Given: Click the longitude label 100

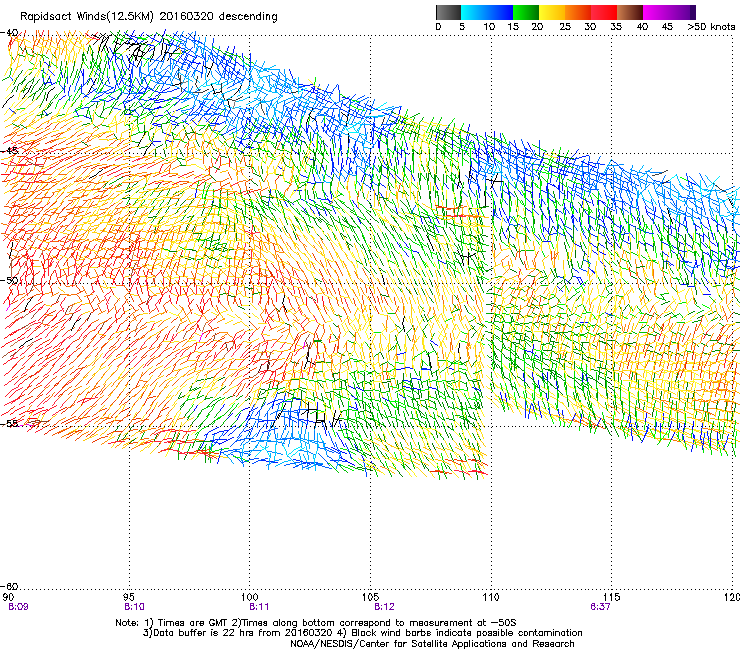Looking at the screenshot, I should [x=250, y=597].
